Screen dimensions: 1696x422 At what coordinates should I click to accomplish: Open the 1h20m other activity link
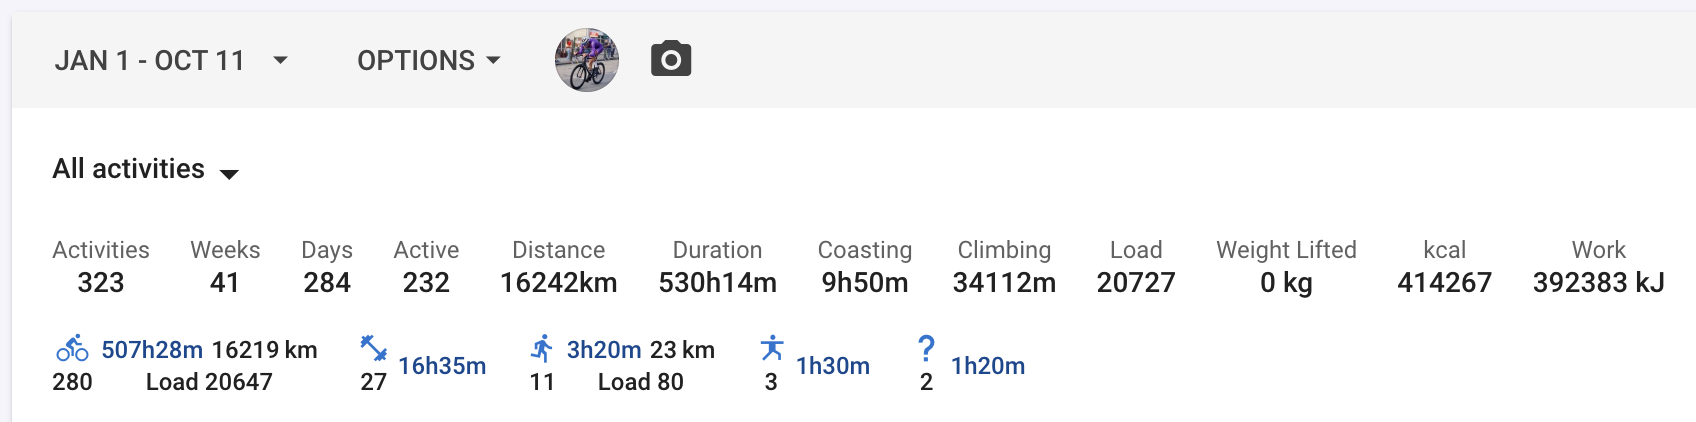click(x=988, y=366)
